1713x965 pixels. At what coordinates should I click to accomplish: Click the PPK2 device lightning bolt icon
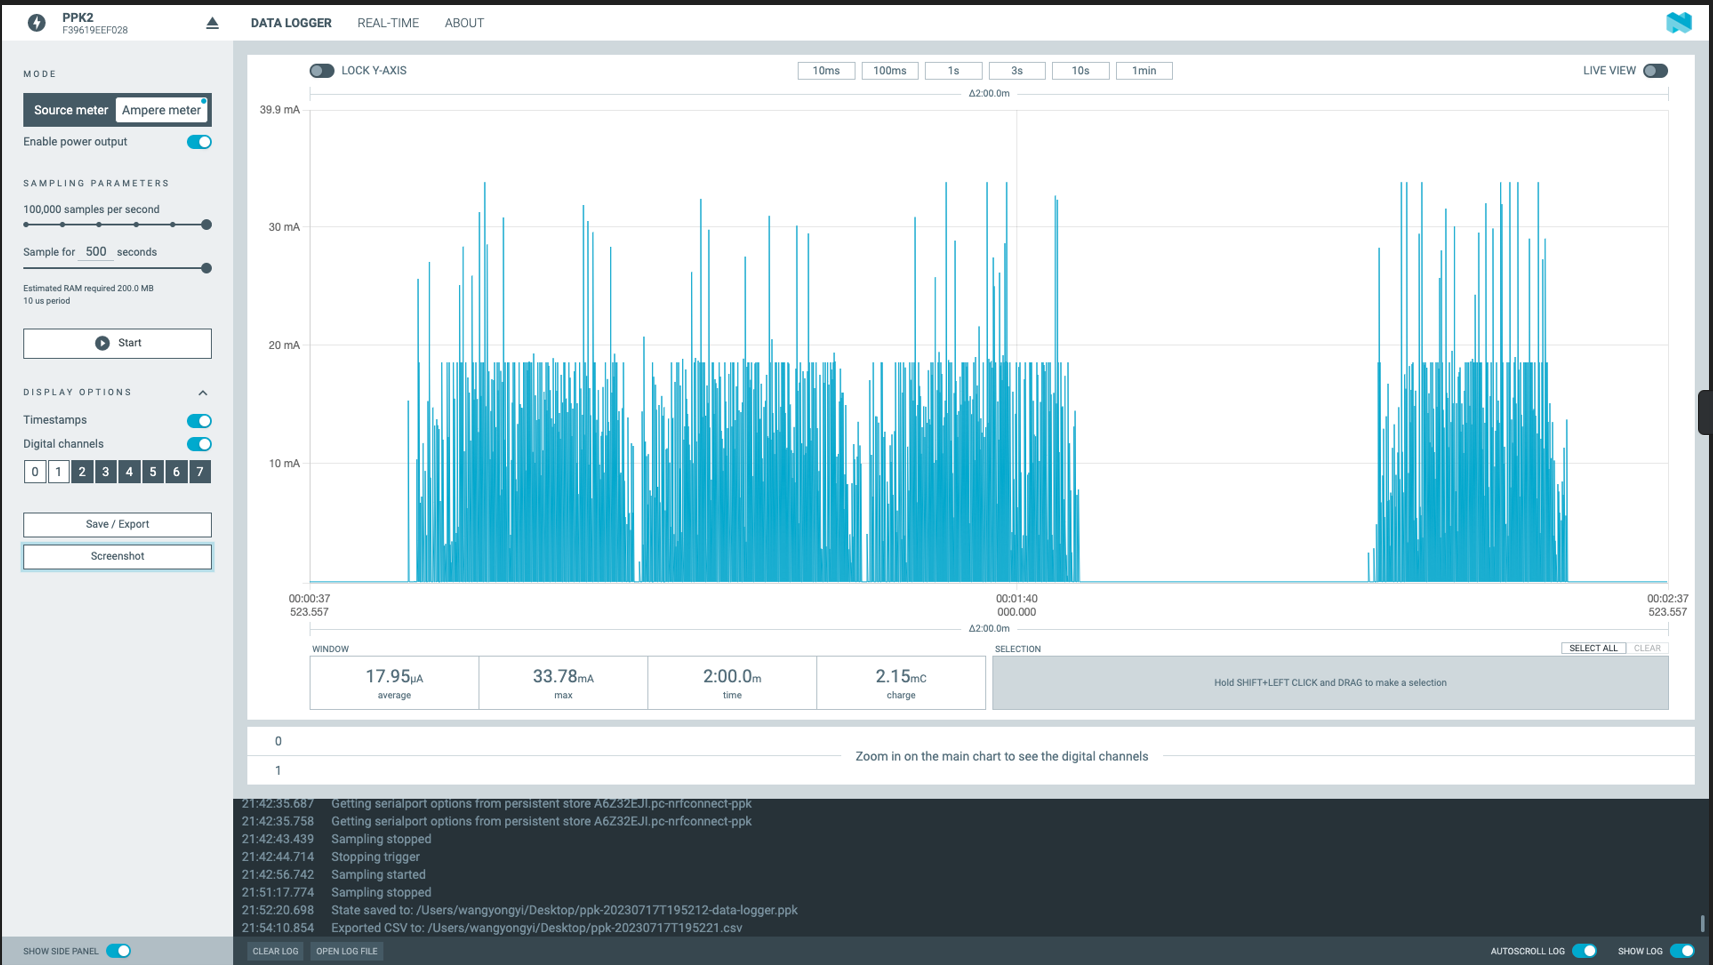37,23
